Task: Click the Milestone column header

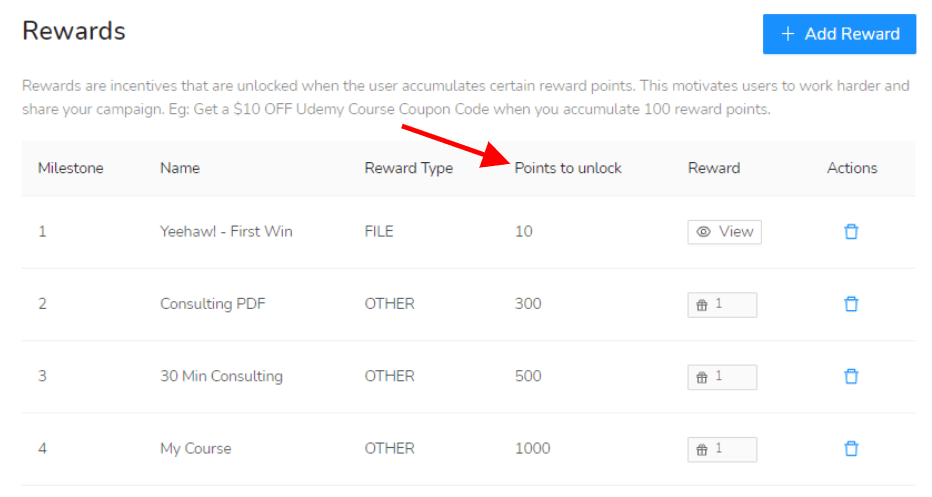Action: click(71, 168)
